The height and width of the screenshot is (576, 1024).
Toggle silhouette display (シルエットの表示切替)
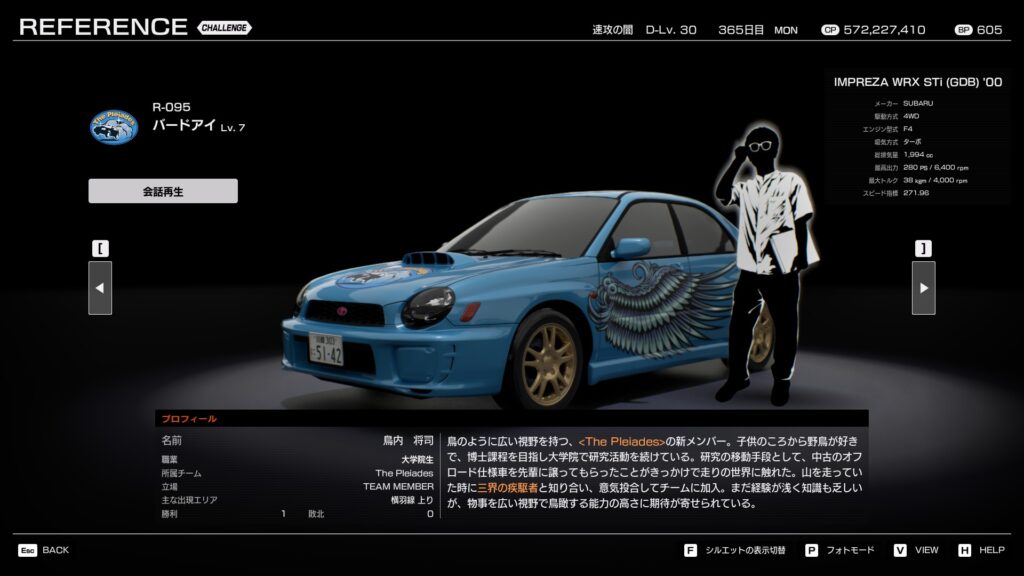click(x=690, y=550)
